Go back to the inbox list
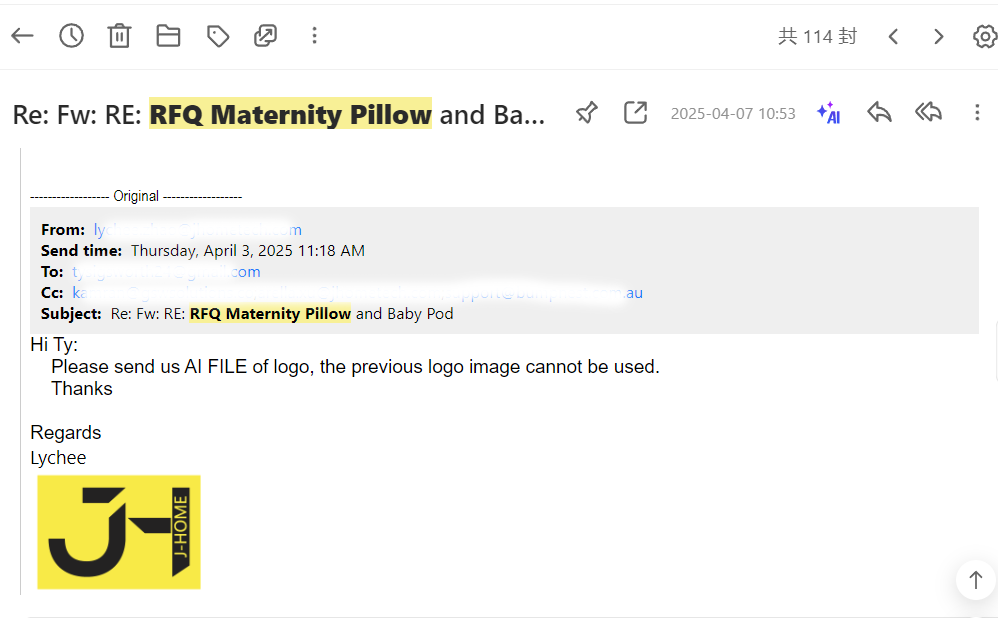Viewport: 998px width, 618px height. pos(22,36)
